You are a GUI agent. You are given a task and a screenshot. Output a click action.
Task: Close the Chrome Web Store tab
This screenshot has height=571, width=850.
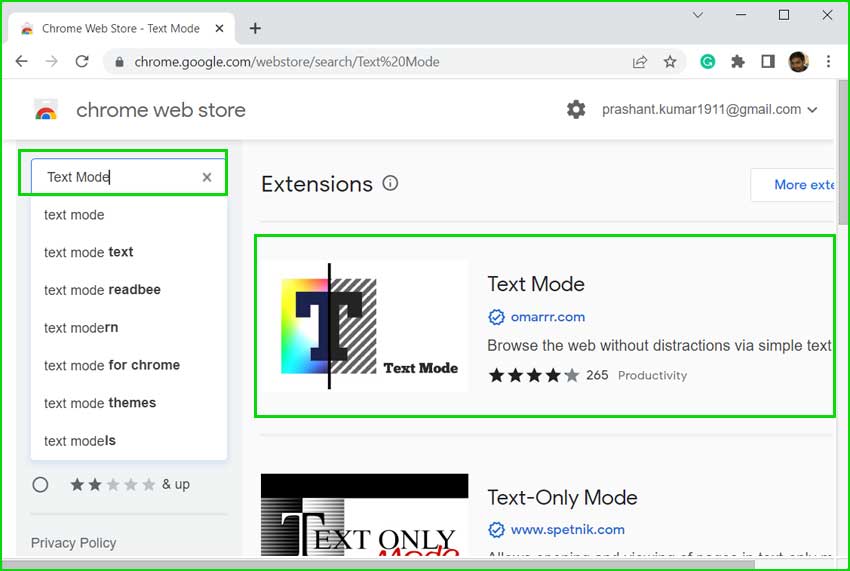219,28
